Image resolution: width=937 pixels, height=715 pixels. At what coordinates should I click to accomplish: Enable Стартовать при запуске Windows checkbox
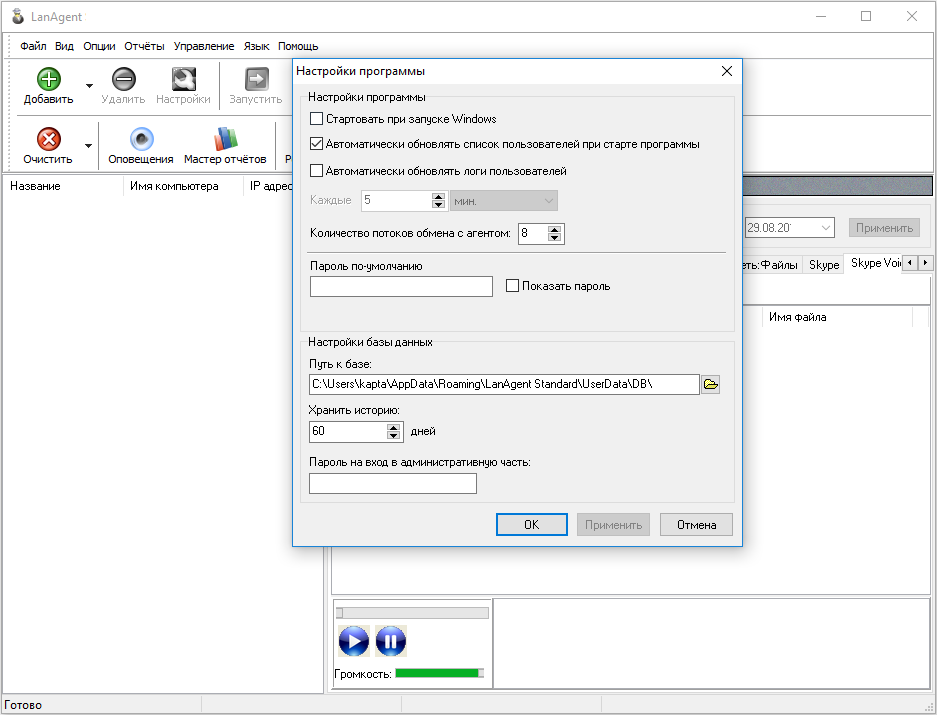pyautogui.click(x=317, y=119)
